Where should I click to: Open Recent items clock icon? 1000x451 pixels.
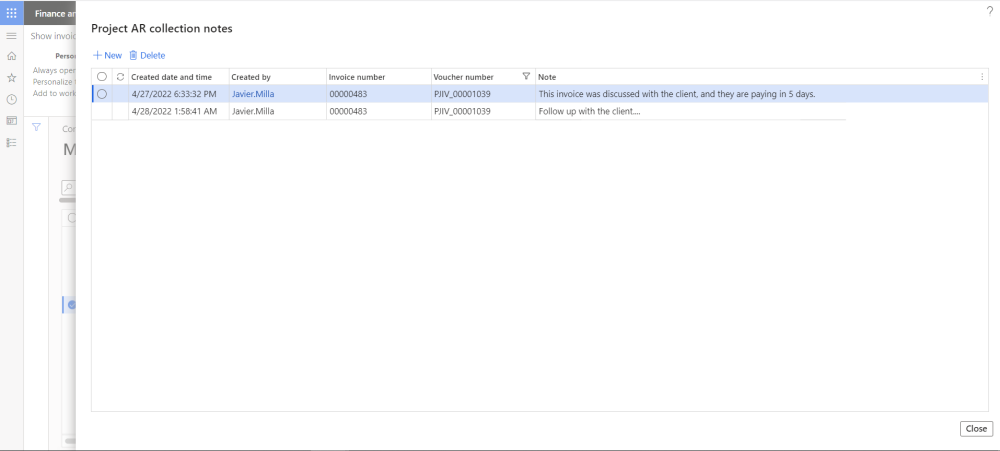coord(11,99)
